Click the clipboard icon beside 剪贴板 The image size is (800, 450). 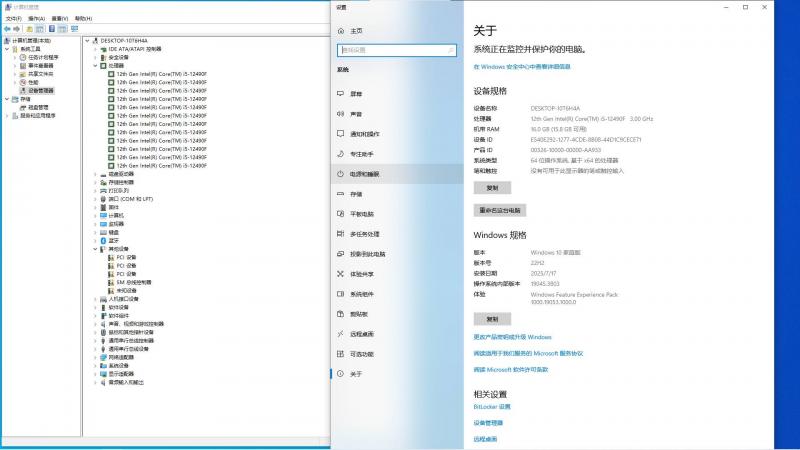[341, 314]
